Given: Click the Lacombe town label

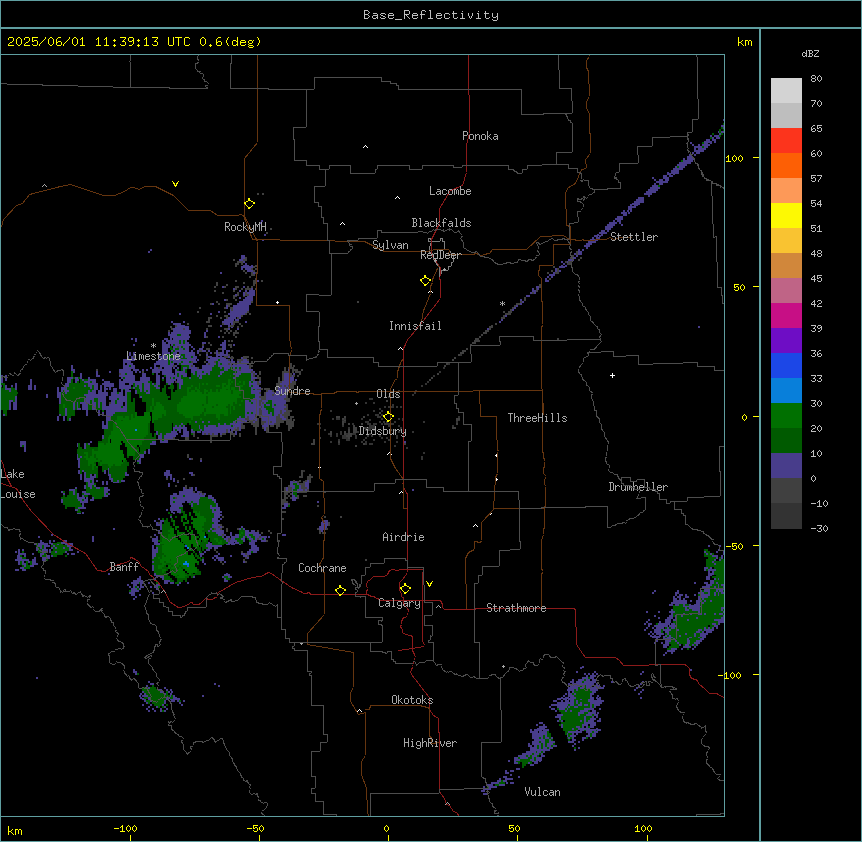Looking at the screenshot, I should tap(450, 191).
